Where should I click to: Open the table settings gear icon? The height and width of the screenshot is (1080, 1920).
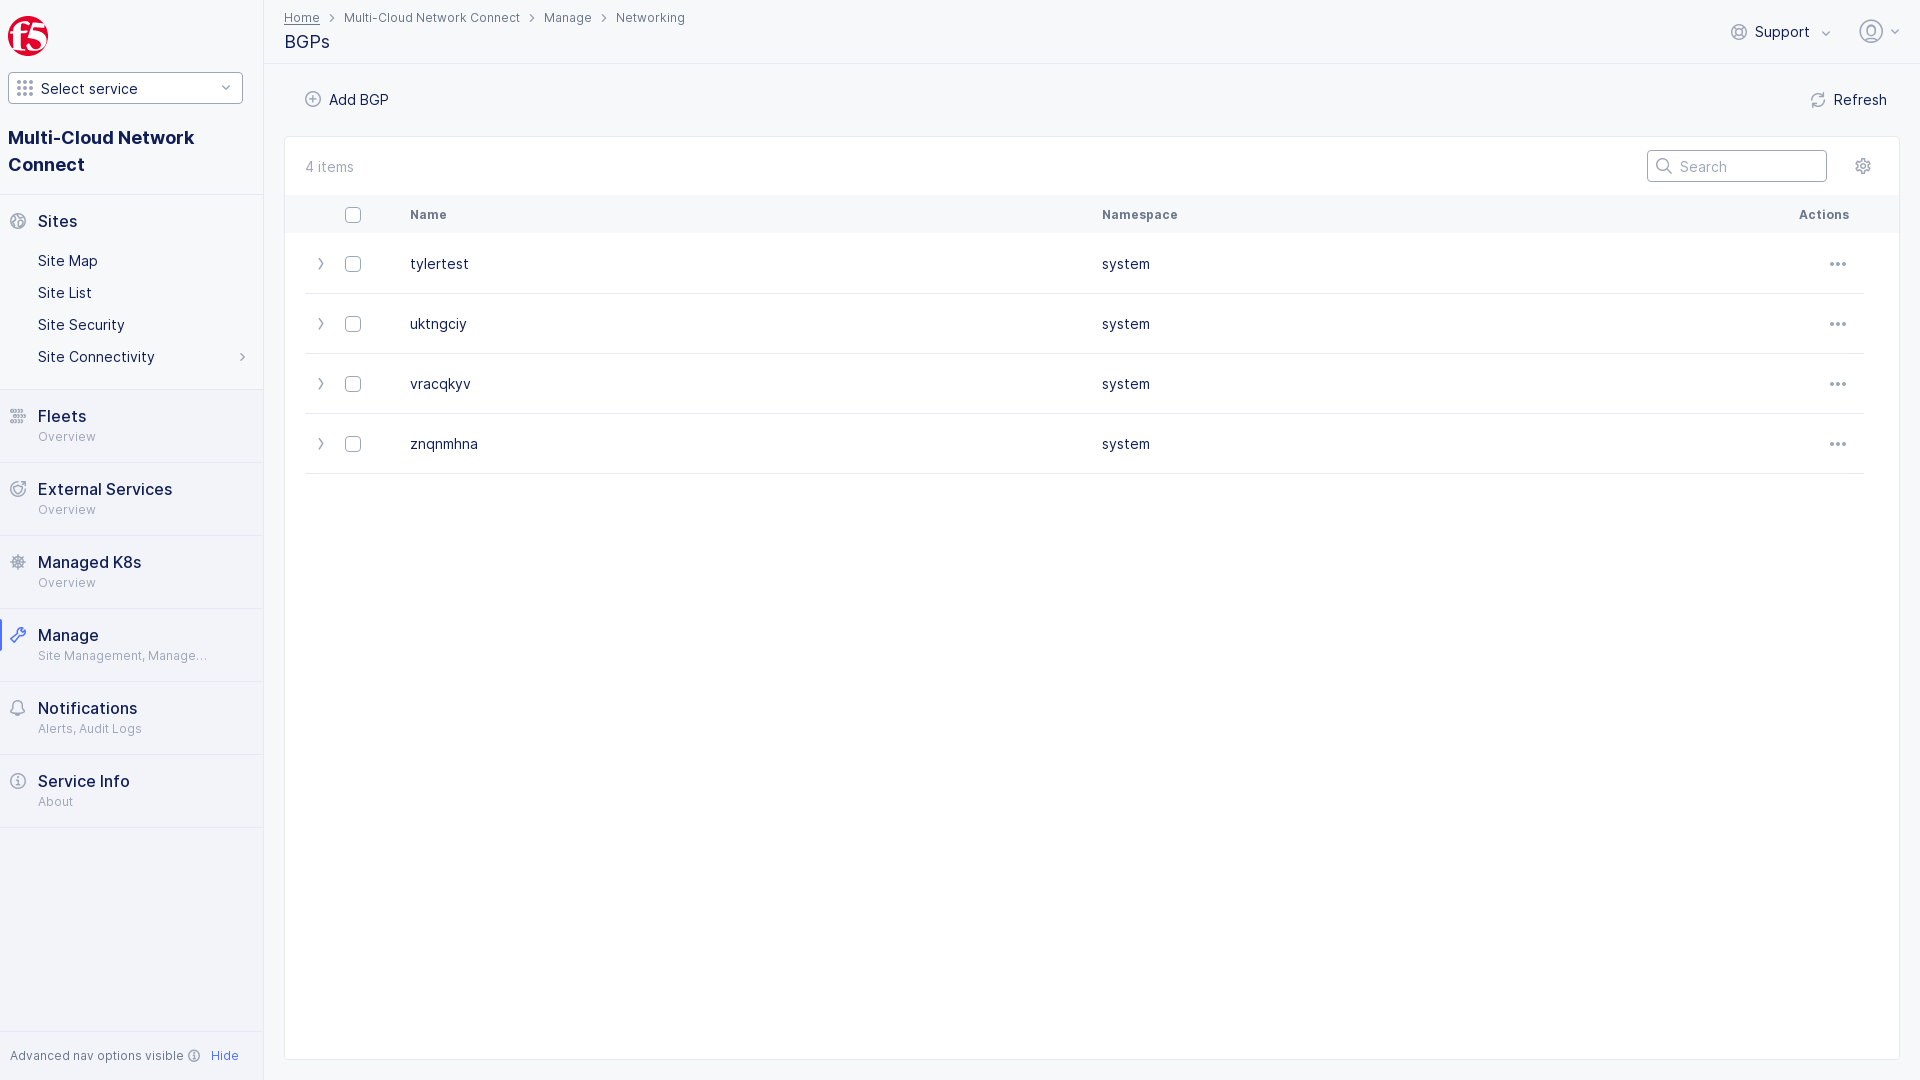1863,166
